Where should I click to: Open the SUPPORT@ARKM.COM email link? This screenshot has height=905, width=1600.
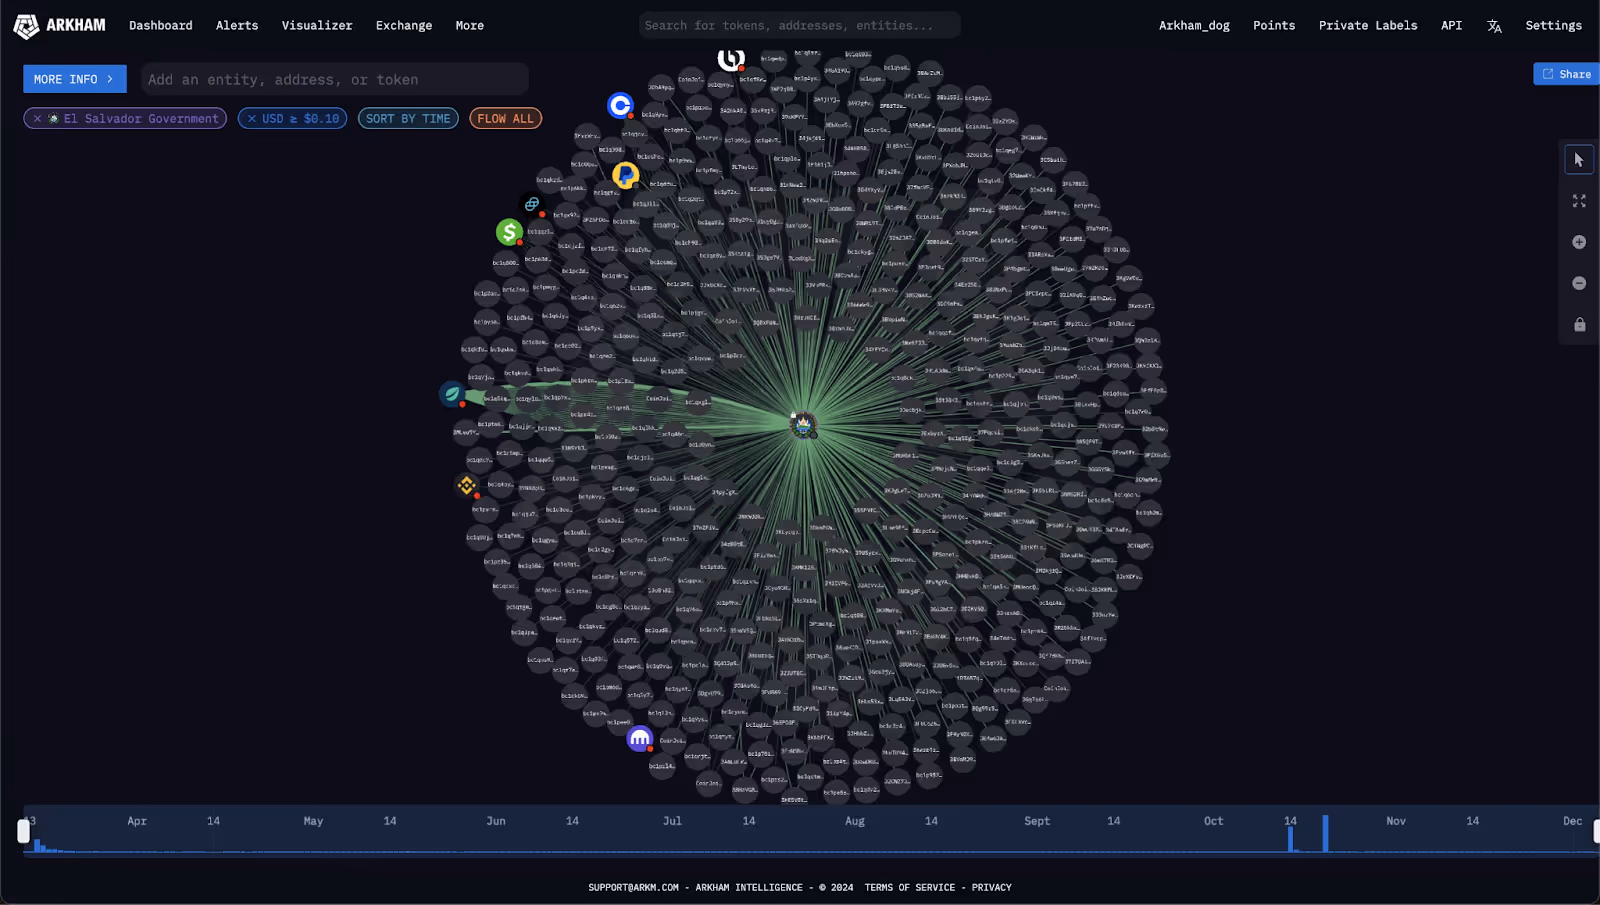point(633,887)
